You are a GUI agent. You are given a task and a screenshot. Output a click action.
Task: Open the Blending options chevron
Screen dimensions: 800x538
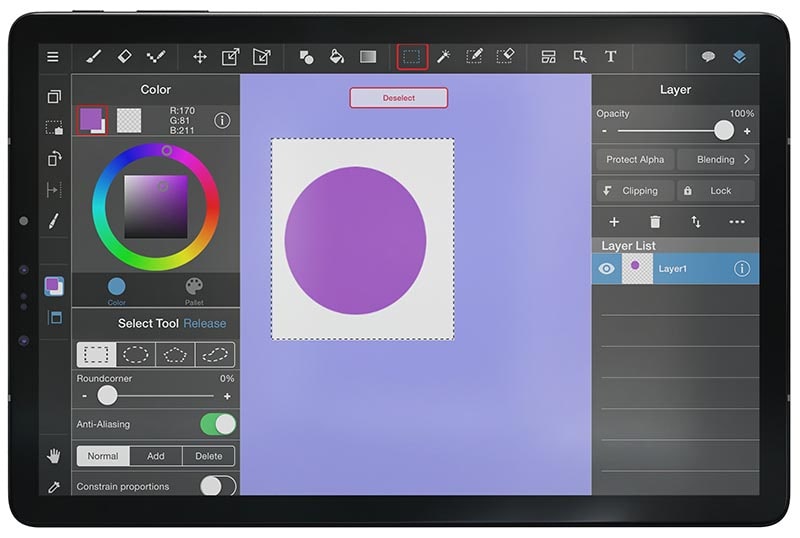(747, 159)
